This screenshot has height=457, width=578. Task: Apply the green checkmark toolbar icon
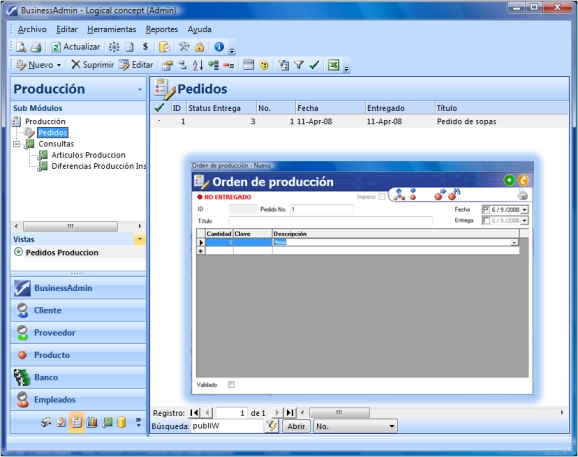tap(314, 65)
